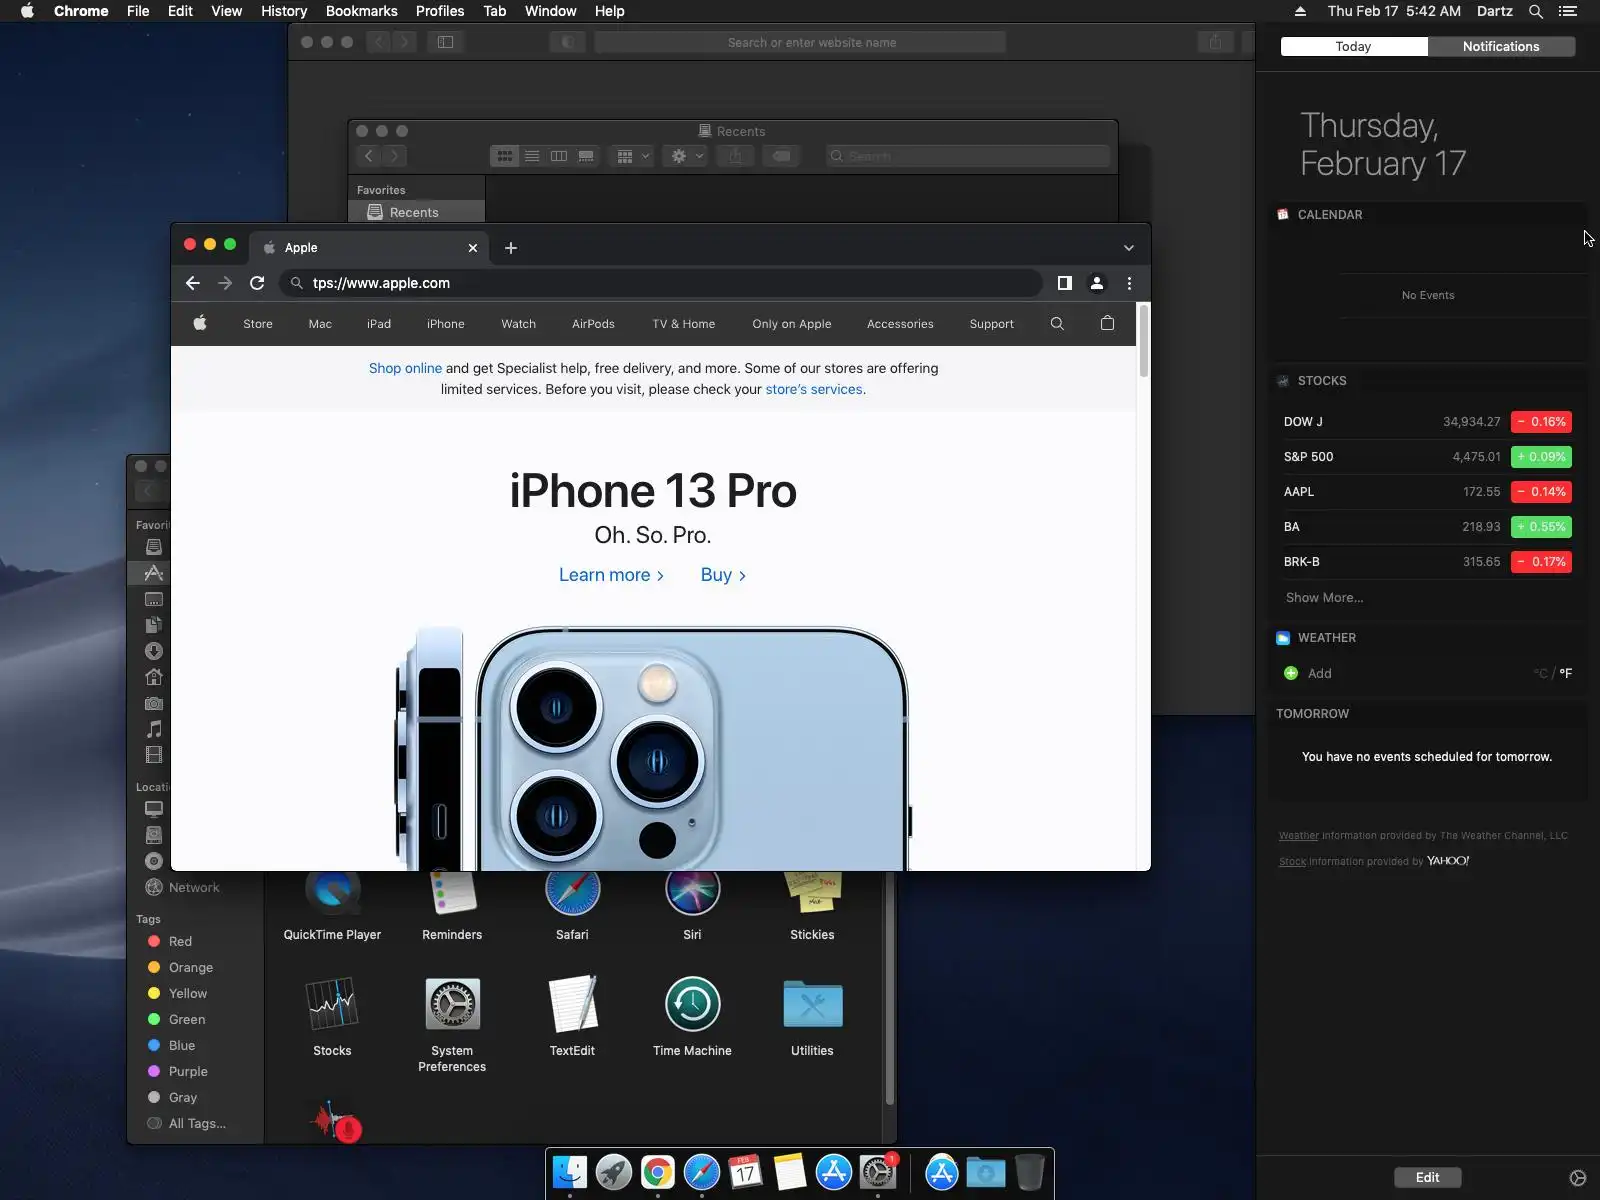
Task: Open Launchpad from the Dock
Action: 614,1172
